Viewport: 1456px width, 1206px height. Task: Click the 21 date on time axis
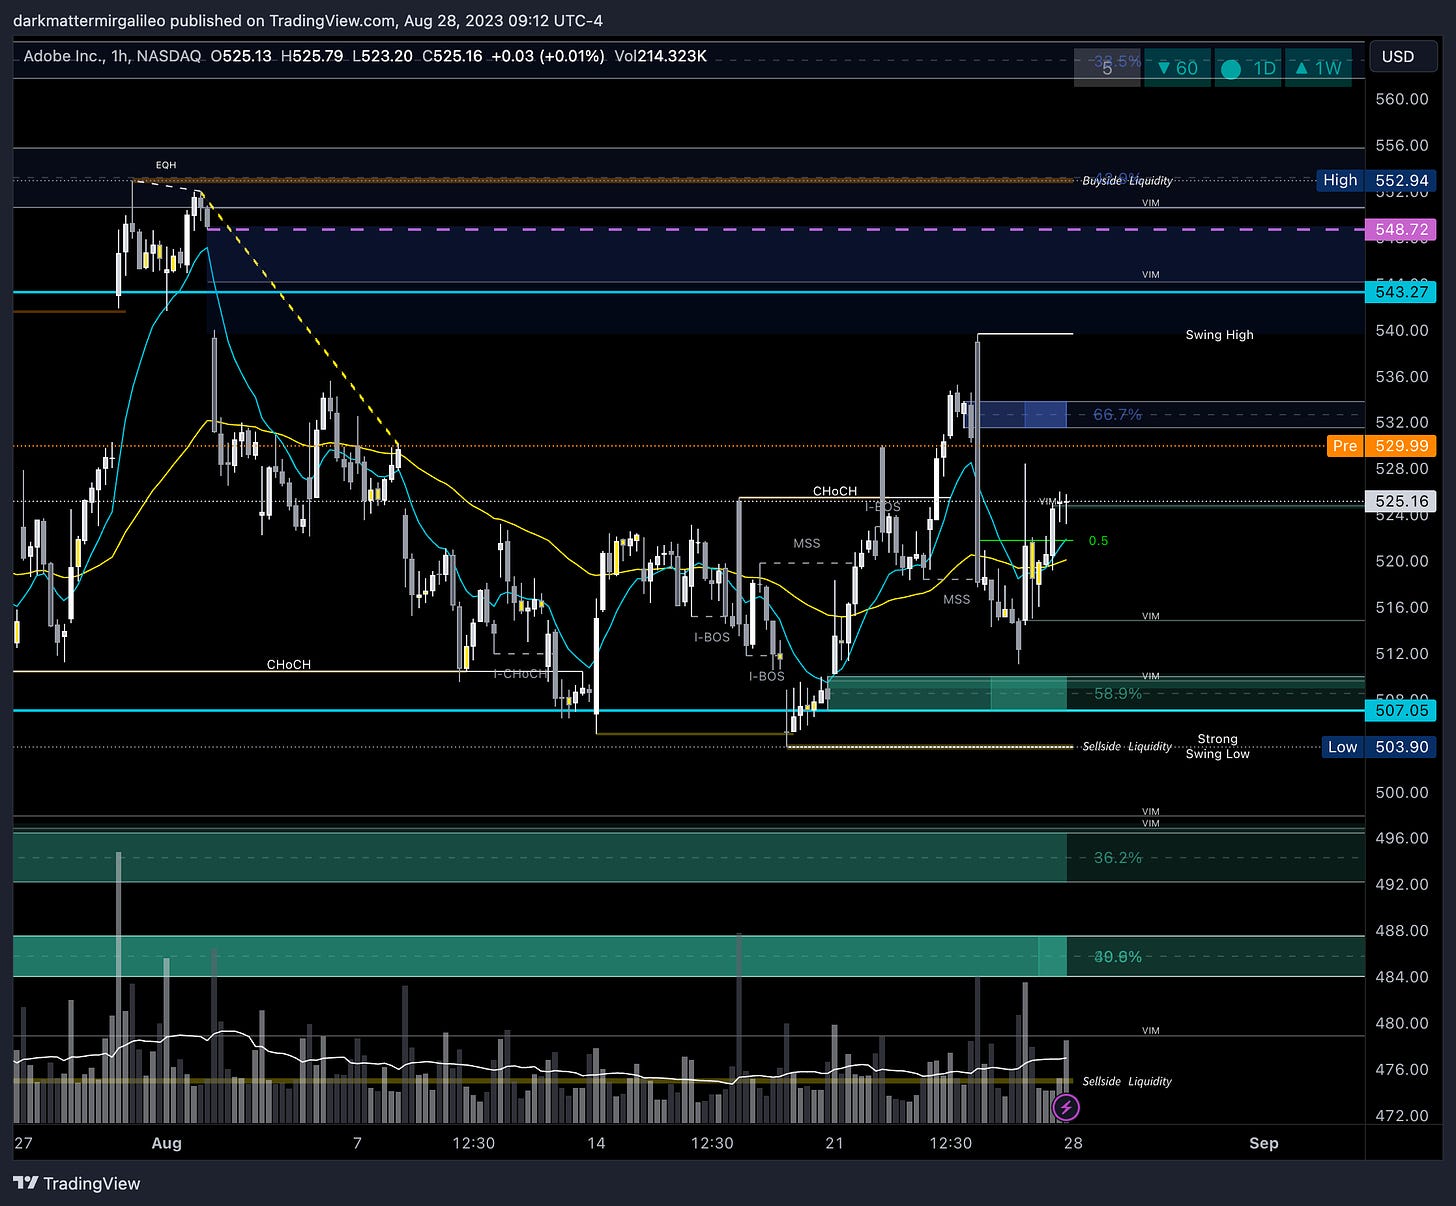click(x=834, y=1143)
